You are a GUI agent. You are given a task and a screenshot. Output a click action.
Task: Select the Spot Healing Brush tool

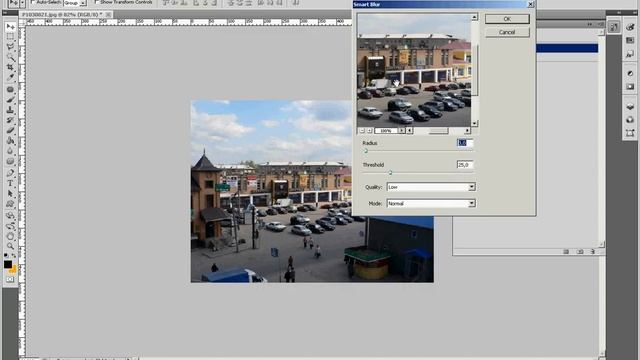(10, 89)
